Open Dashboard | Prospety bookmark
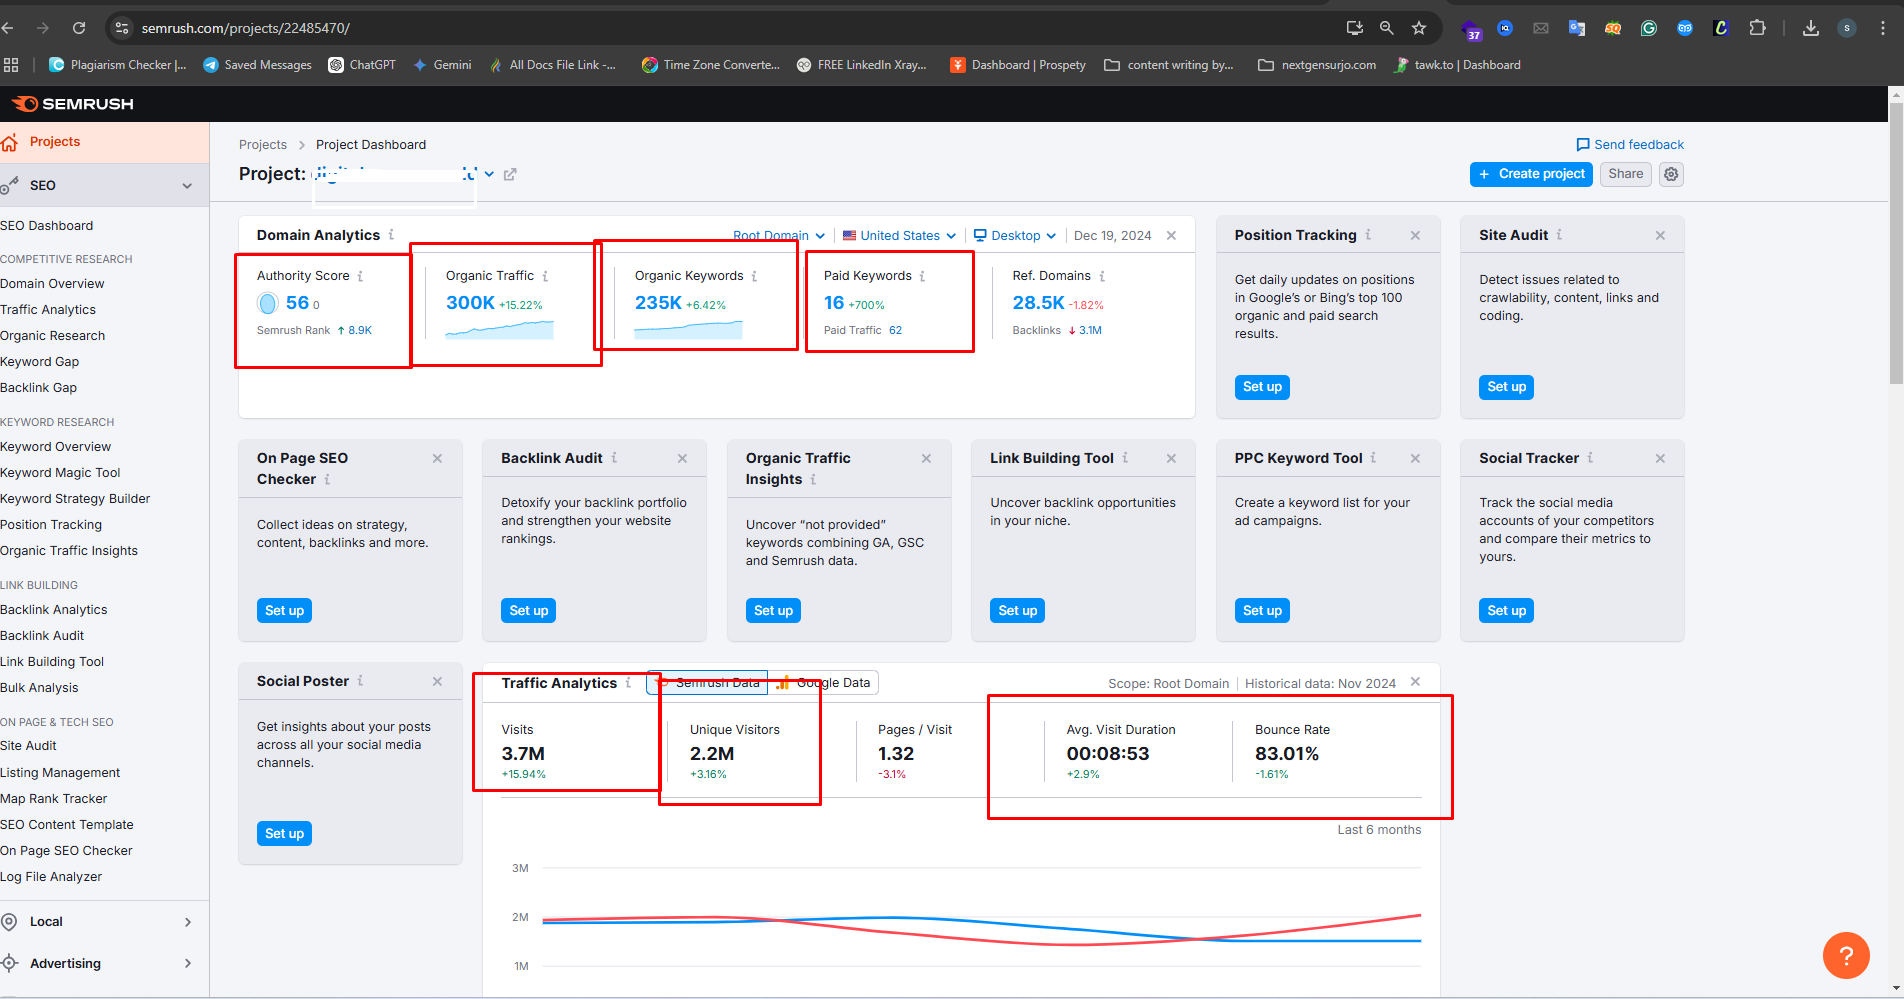Image resolution: width=1904 pixels, height=999 pixels. 1018,65
